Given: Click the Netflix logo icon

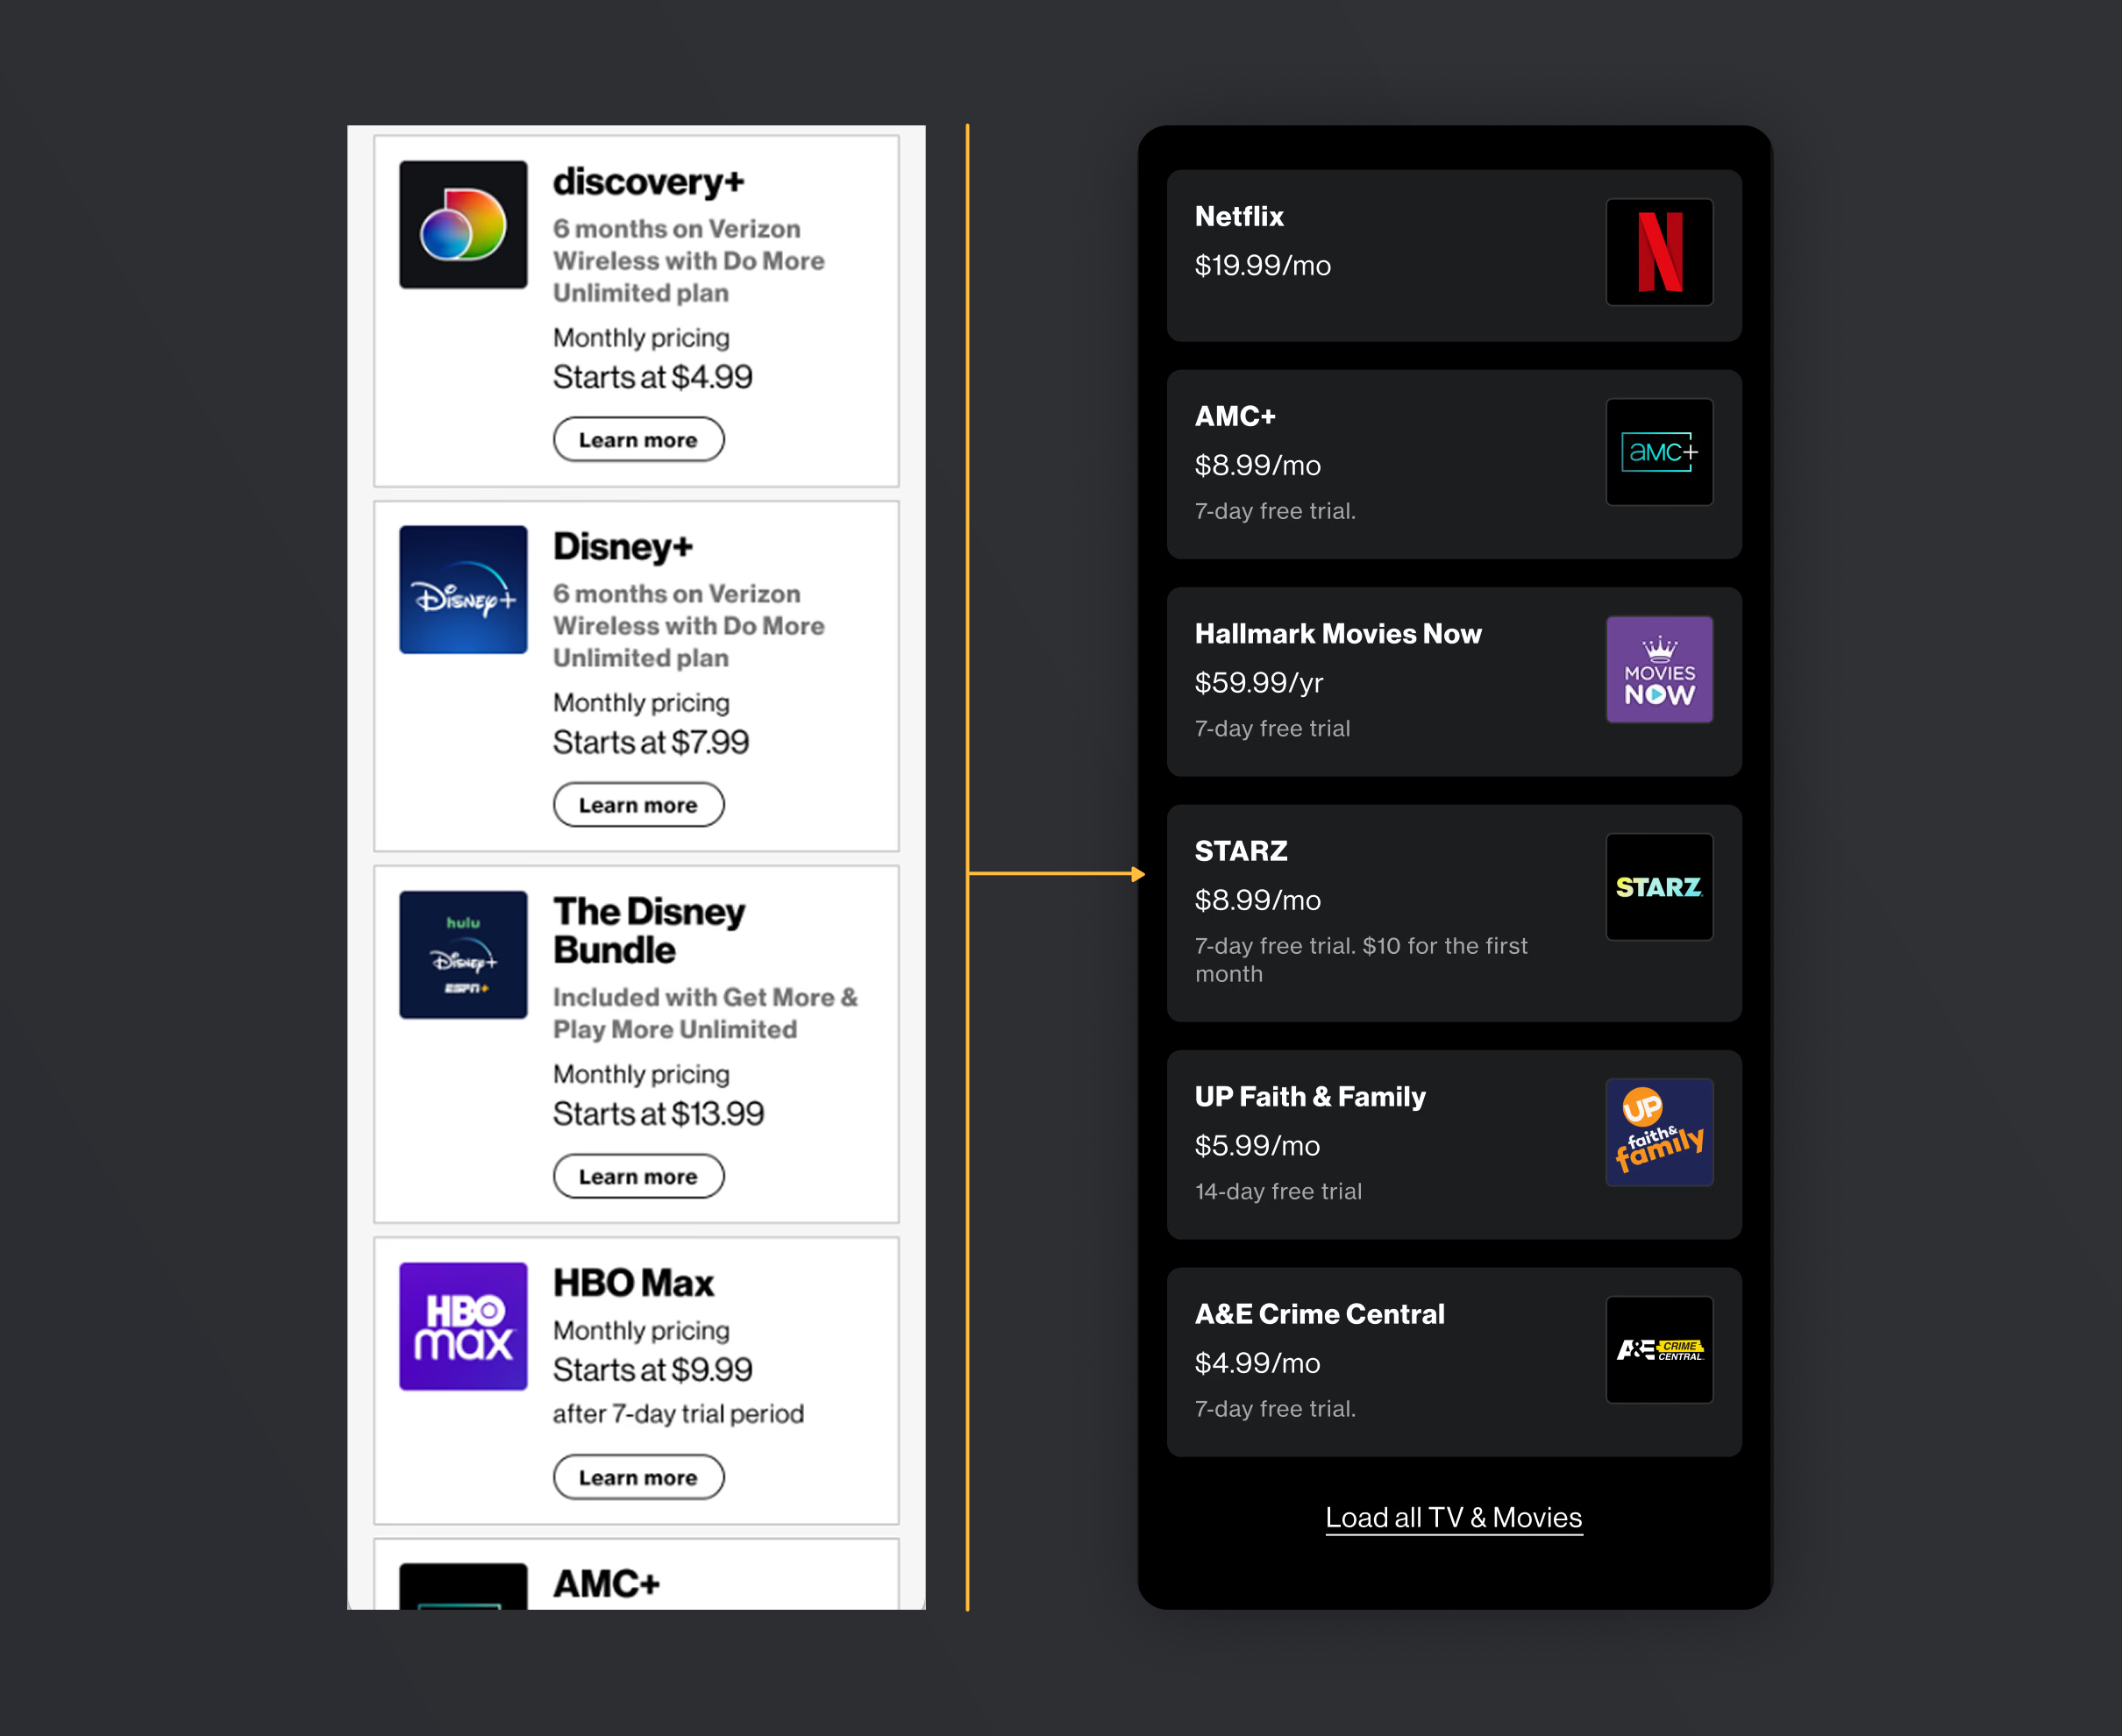Looking at the screenshot, I should coord(1659,252).
